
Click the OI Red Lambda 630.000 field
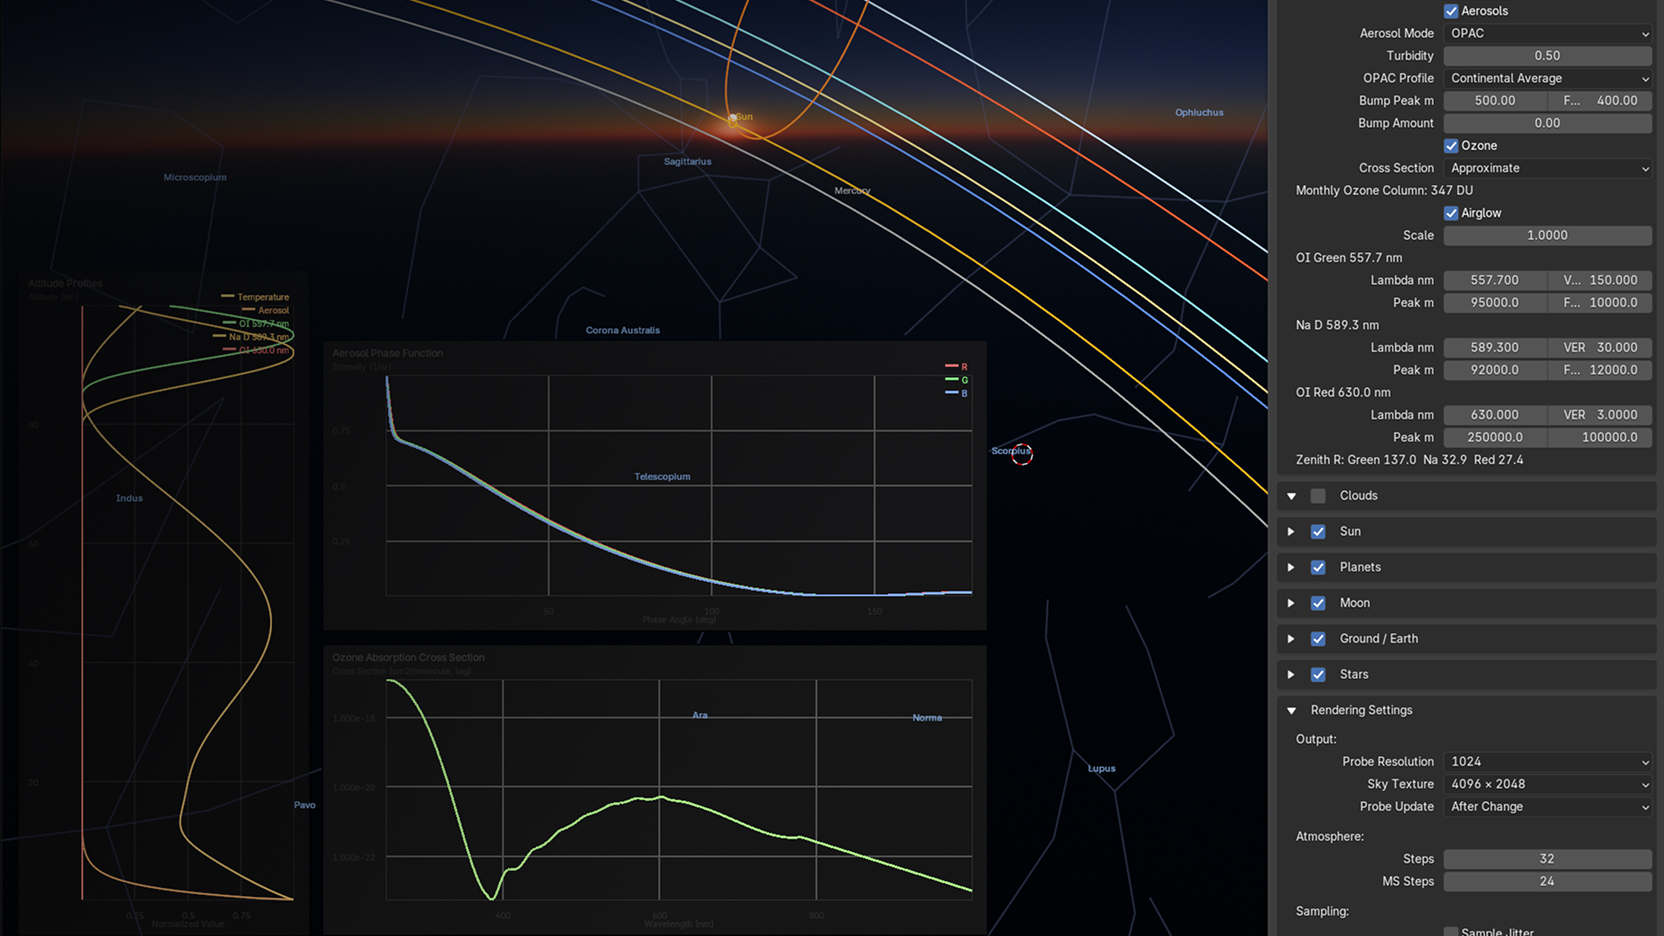coord(1495,415)
